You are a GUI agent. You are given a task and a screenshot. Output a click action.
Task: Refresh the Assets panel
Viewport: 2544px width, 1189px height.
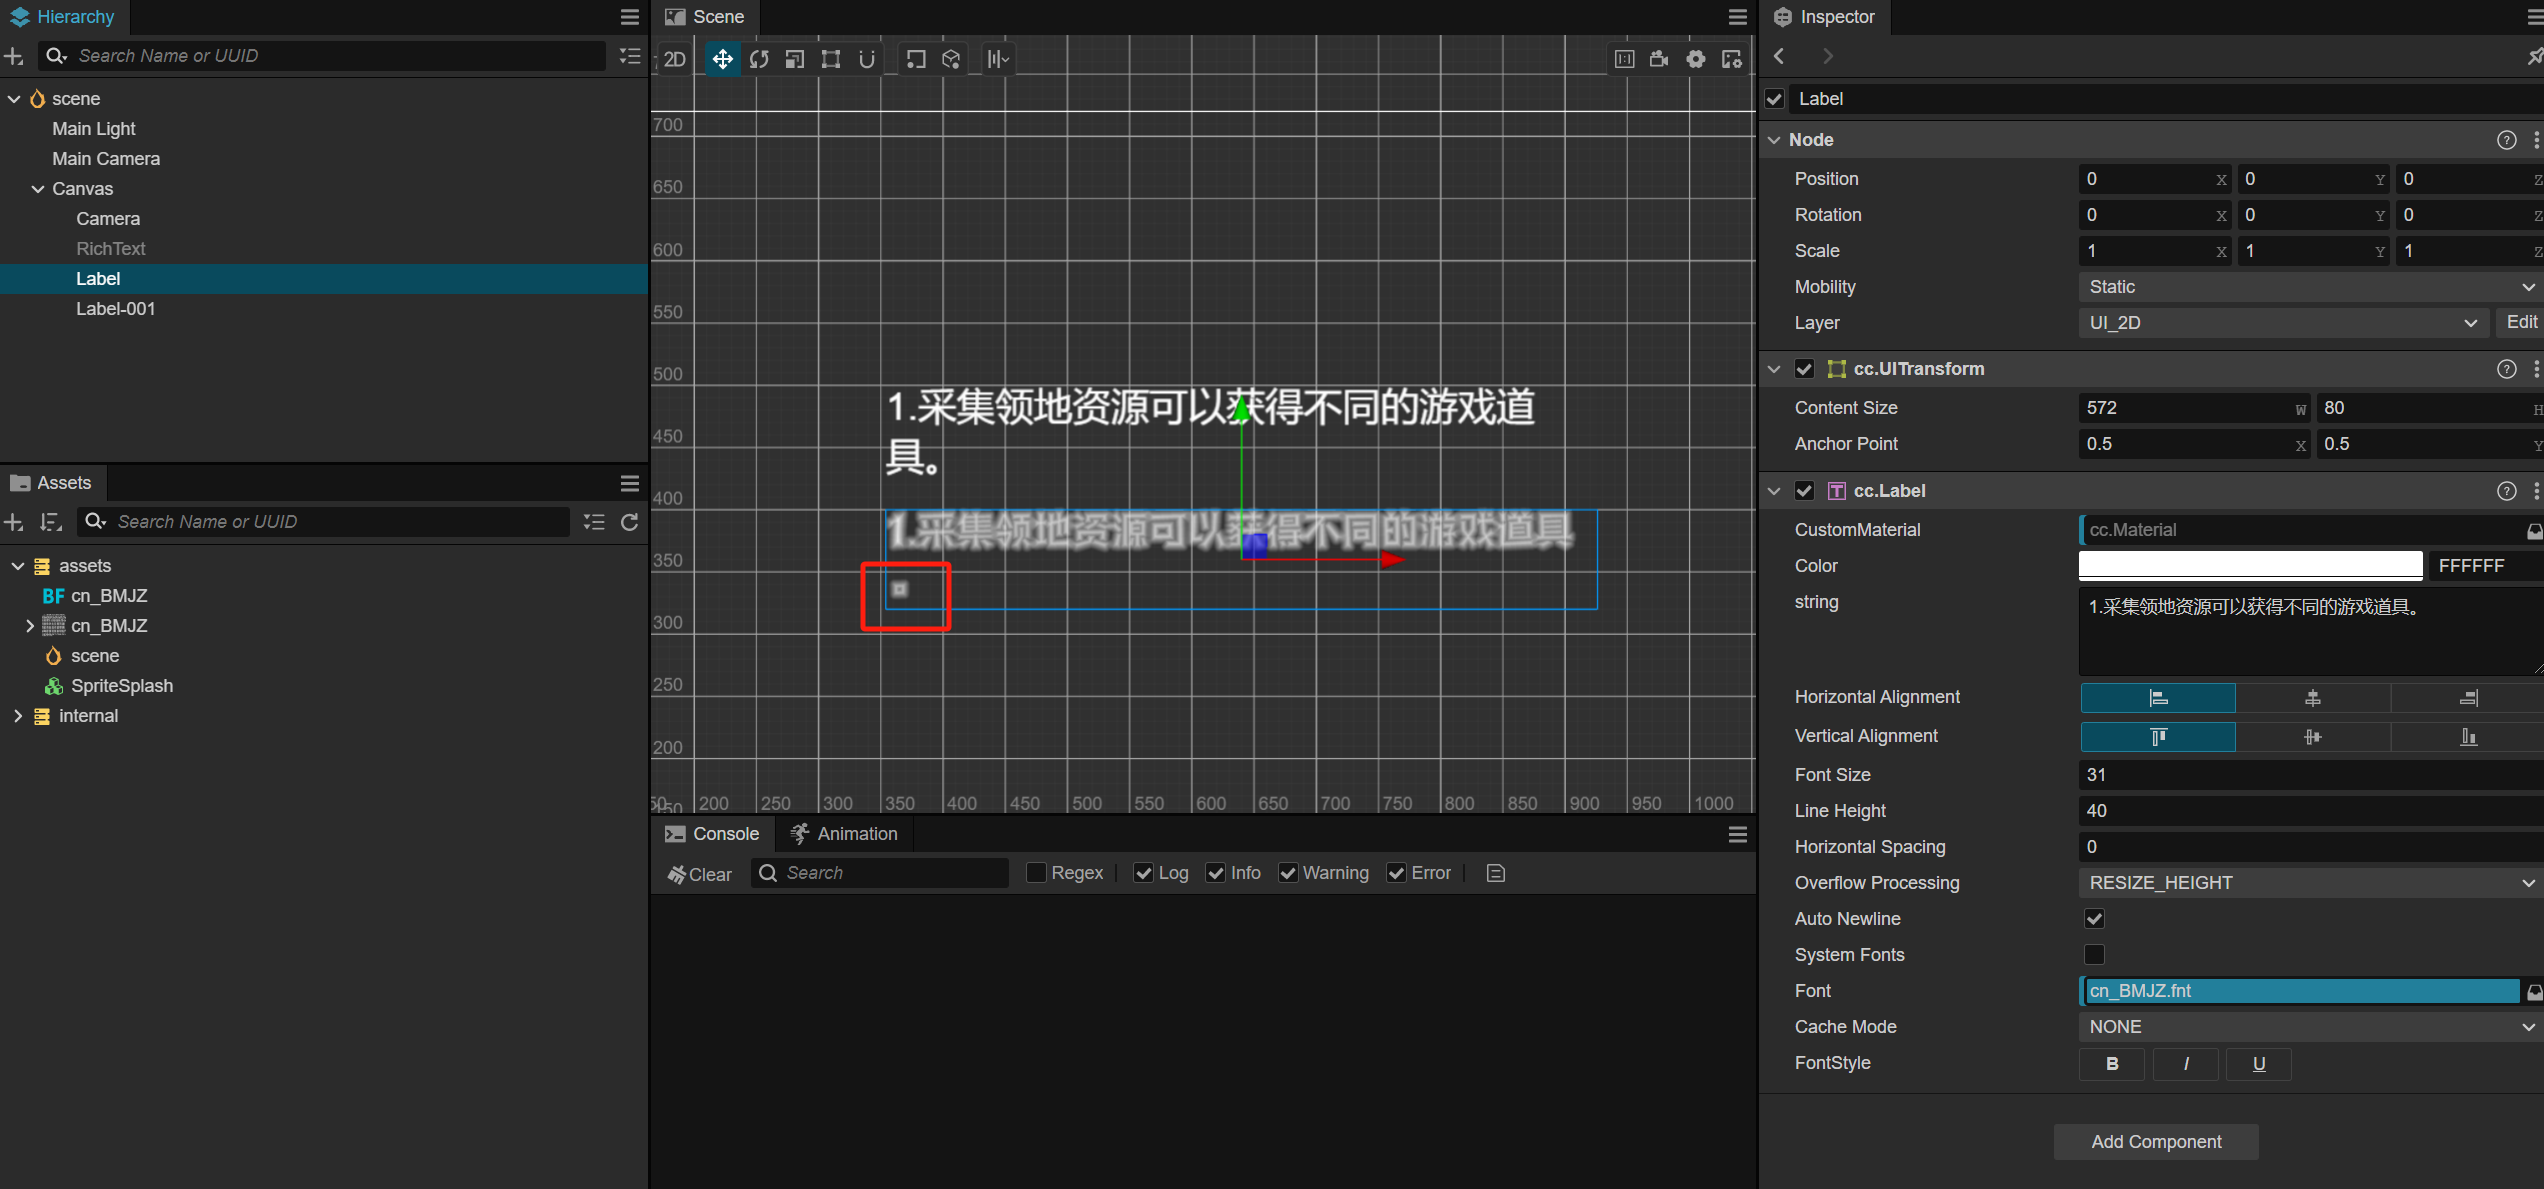[630, 522]
